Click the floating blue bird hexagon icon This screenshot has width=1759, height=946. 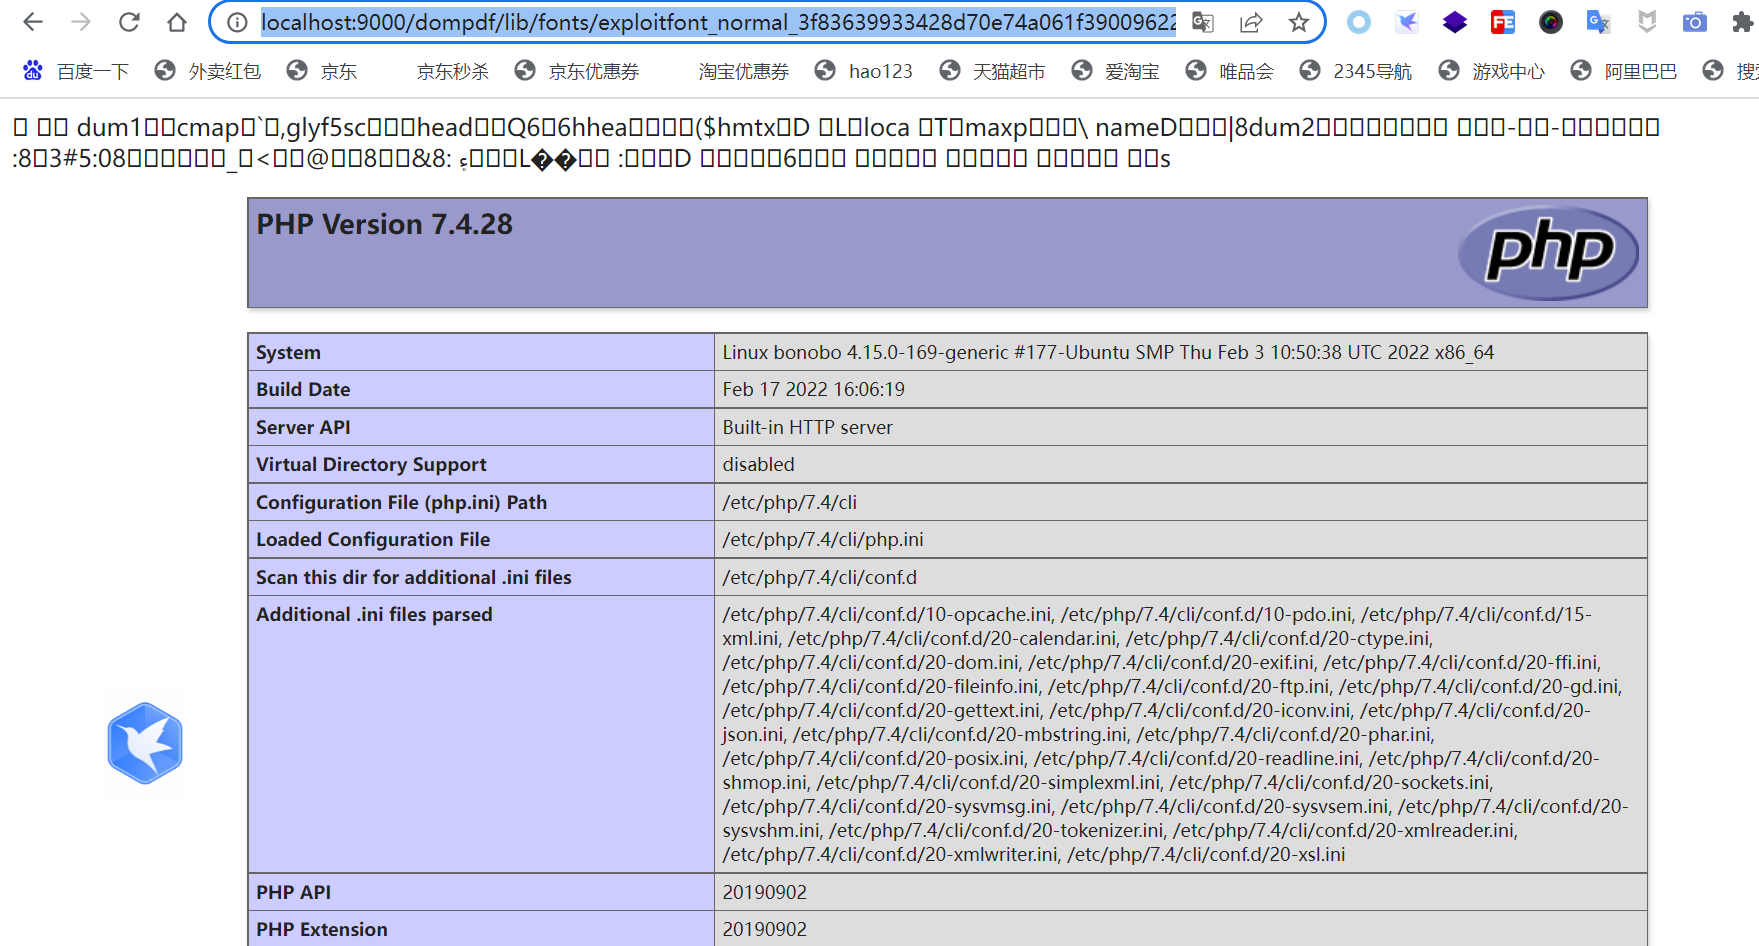point(145,743)
